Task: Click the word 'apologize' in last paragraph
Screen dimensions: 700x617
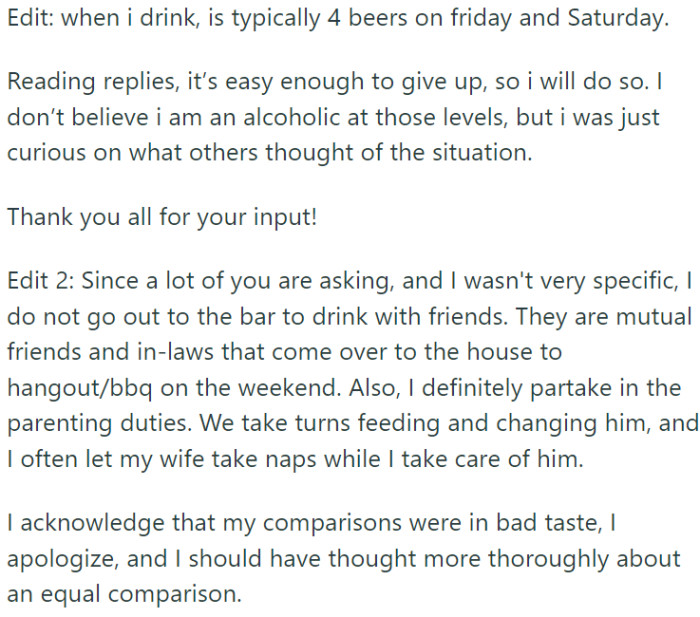Action: pos(63,560)
